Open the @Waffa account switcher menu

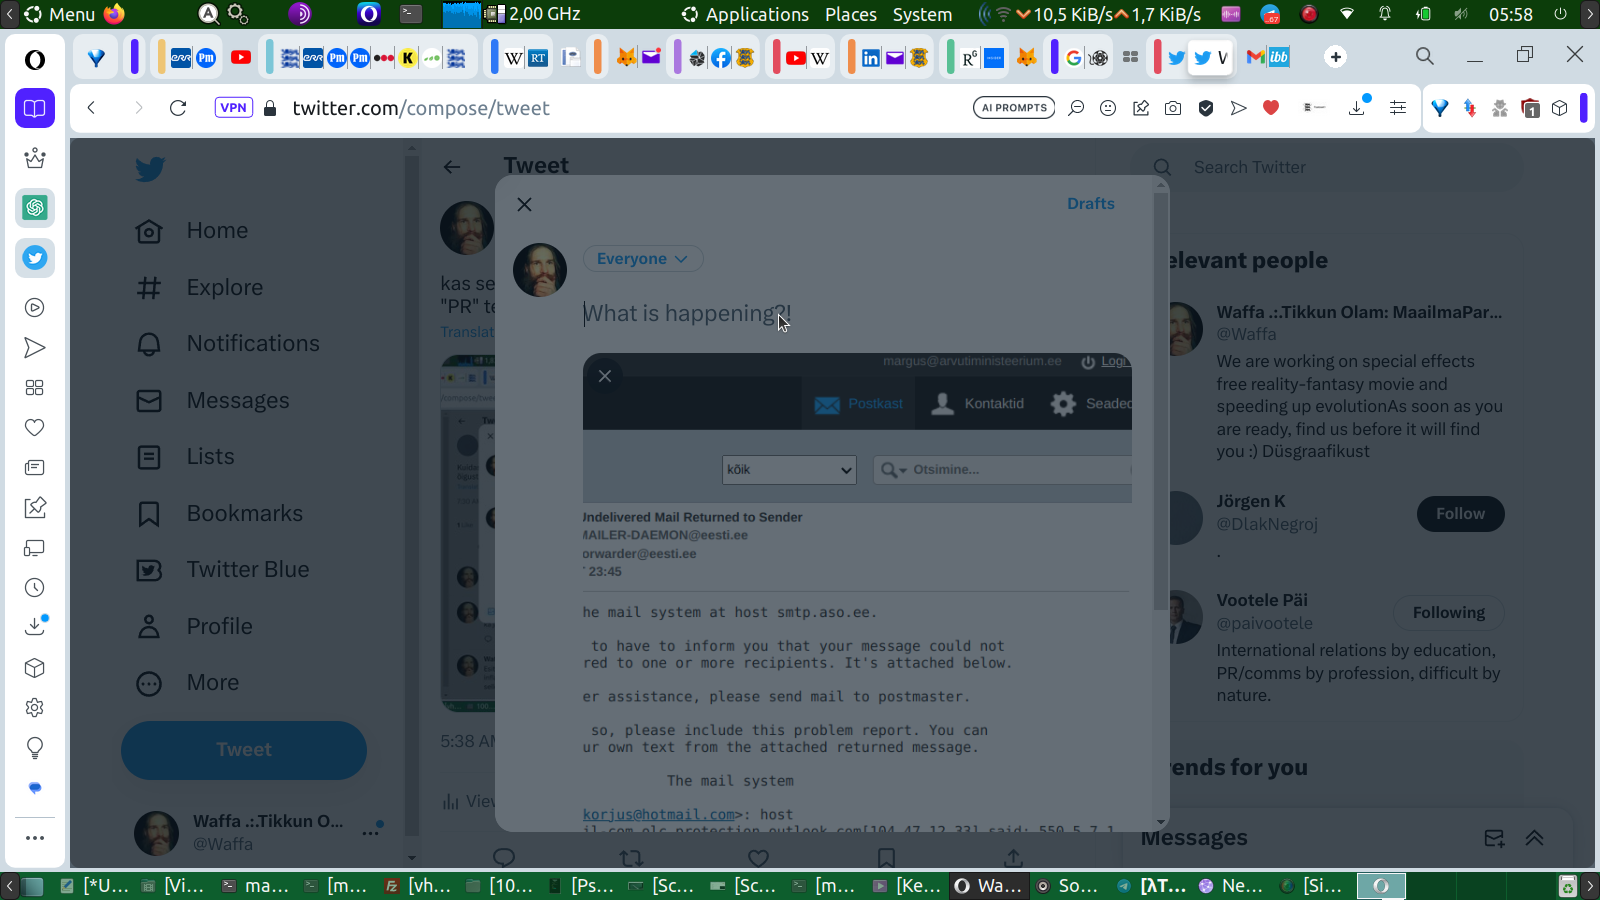258,832
